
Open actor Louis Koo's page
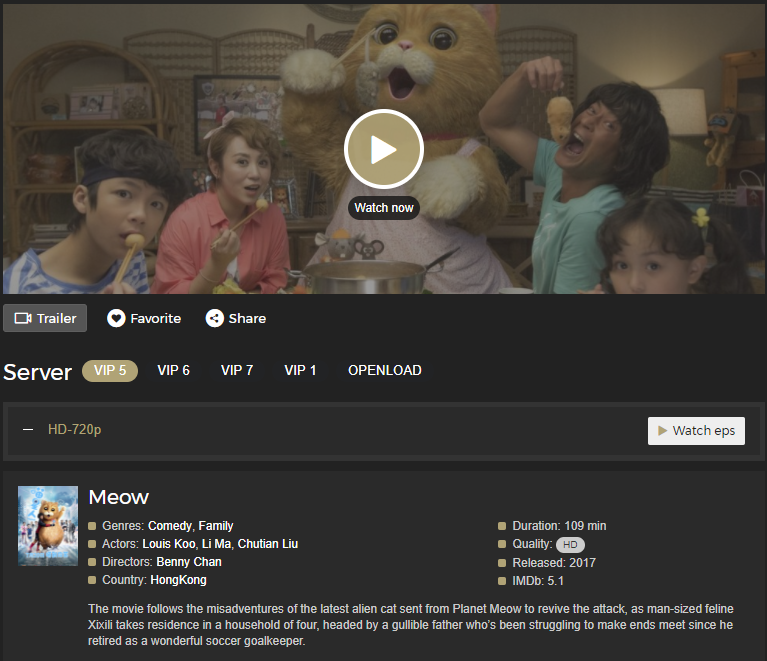pyautogui.click(x=169, y=544)
